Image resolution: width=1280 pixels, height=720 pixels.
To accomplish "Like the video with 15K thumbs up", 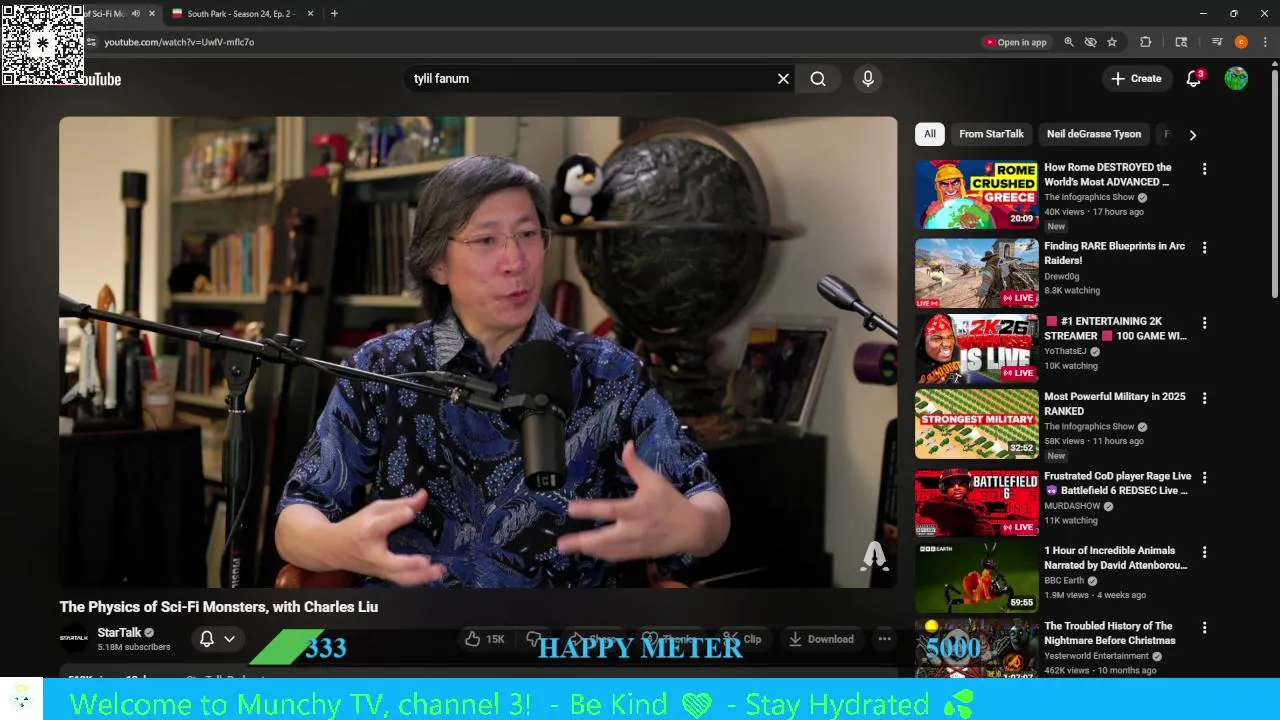I will pyautogui.click(x=485, y=639).
